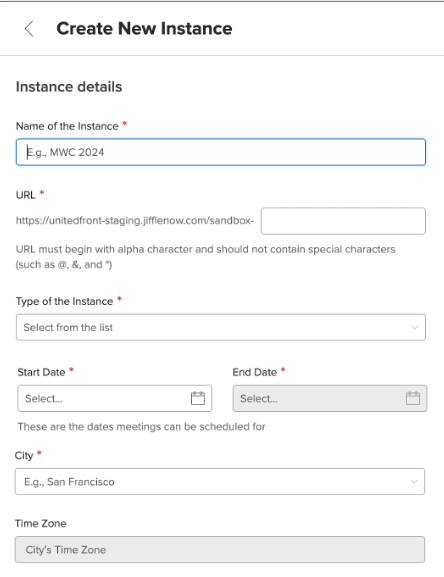The height and width of the screenshot is (577, 444).
Task: Click the Start Date Select... placeholder text
Action: tap(44, 399)
